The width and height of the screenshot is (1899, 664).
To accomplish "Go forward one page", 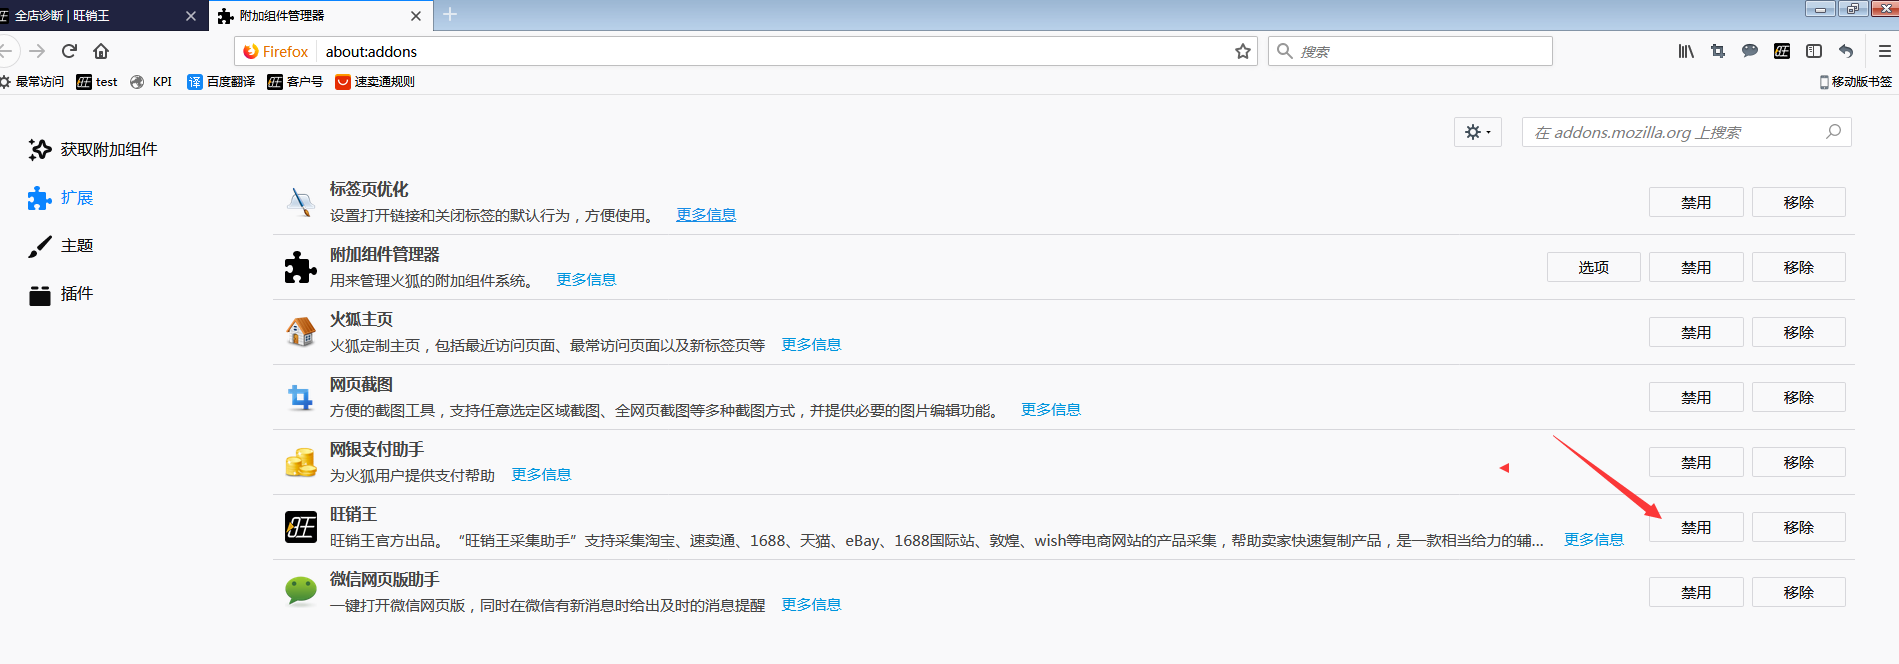I will (x=37, y=51).
